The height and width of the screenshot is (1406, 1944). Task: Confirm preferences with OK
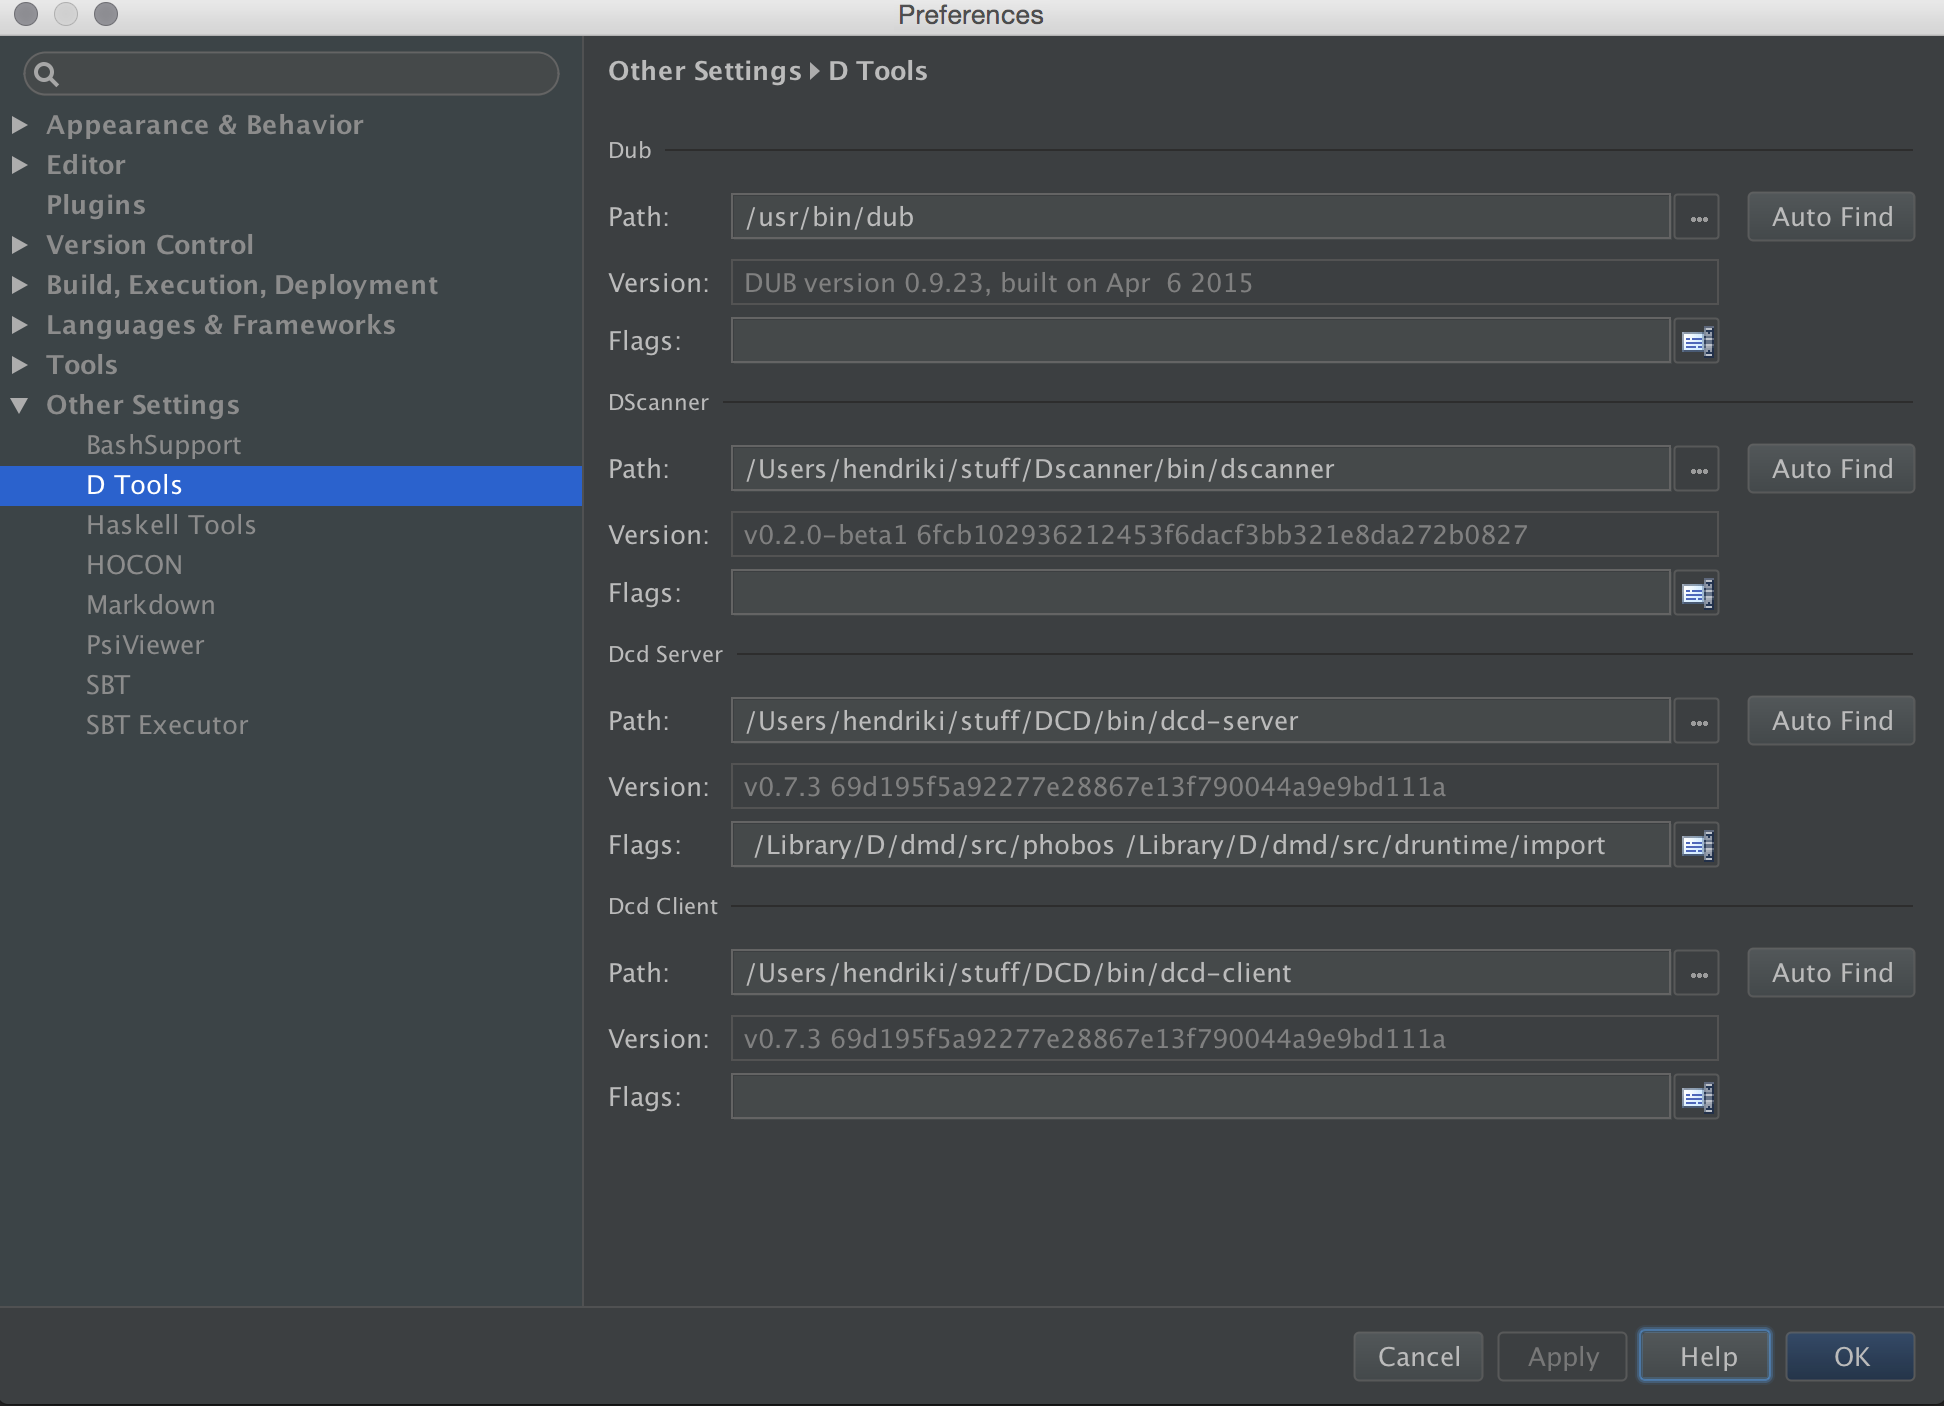(x=1850, y=1357)
